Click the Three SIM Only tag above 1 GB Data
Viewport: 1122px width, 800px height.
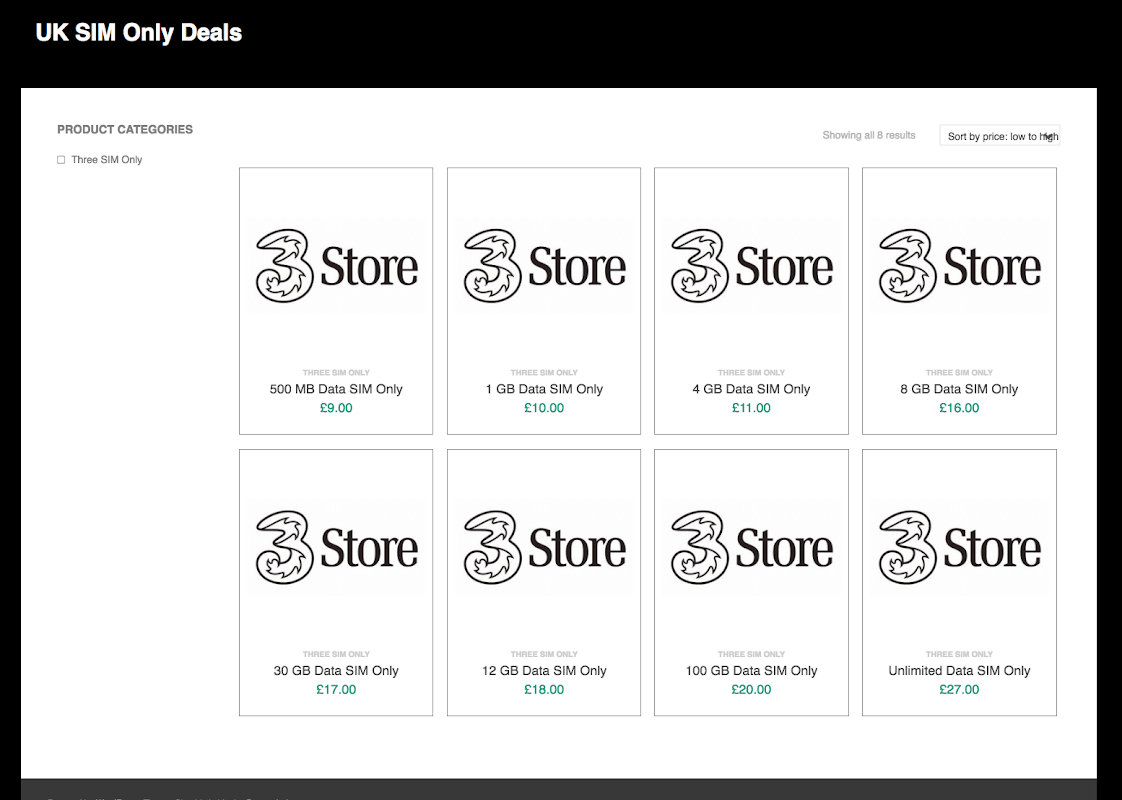(544, 373)
